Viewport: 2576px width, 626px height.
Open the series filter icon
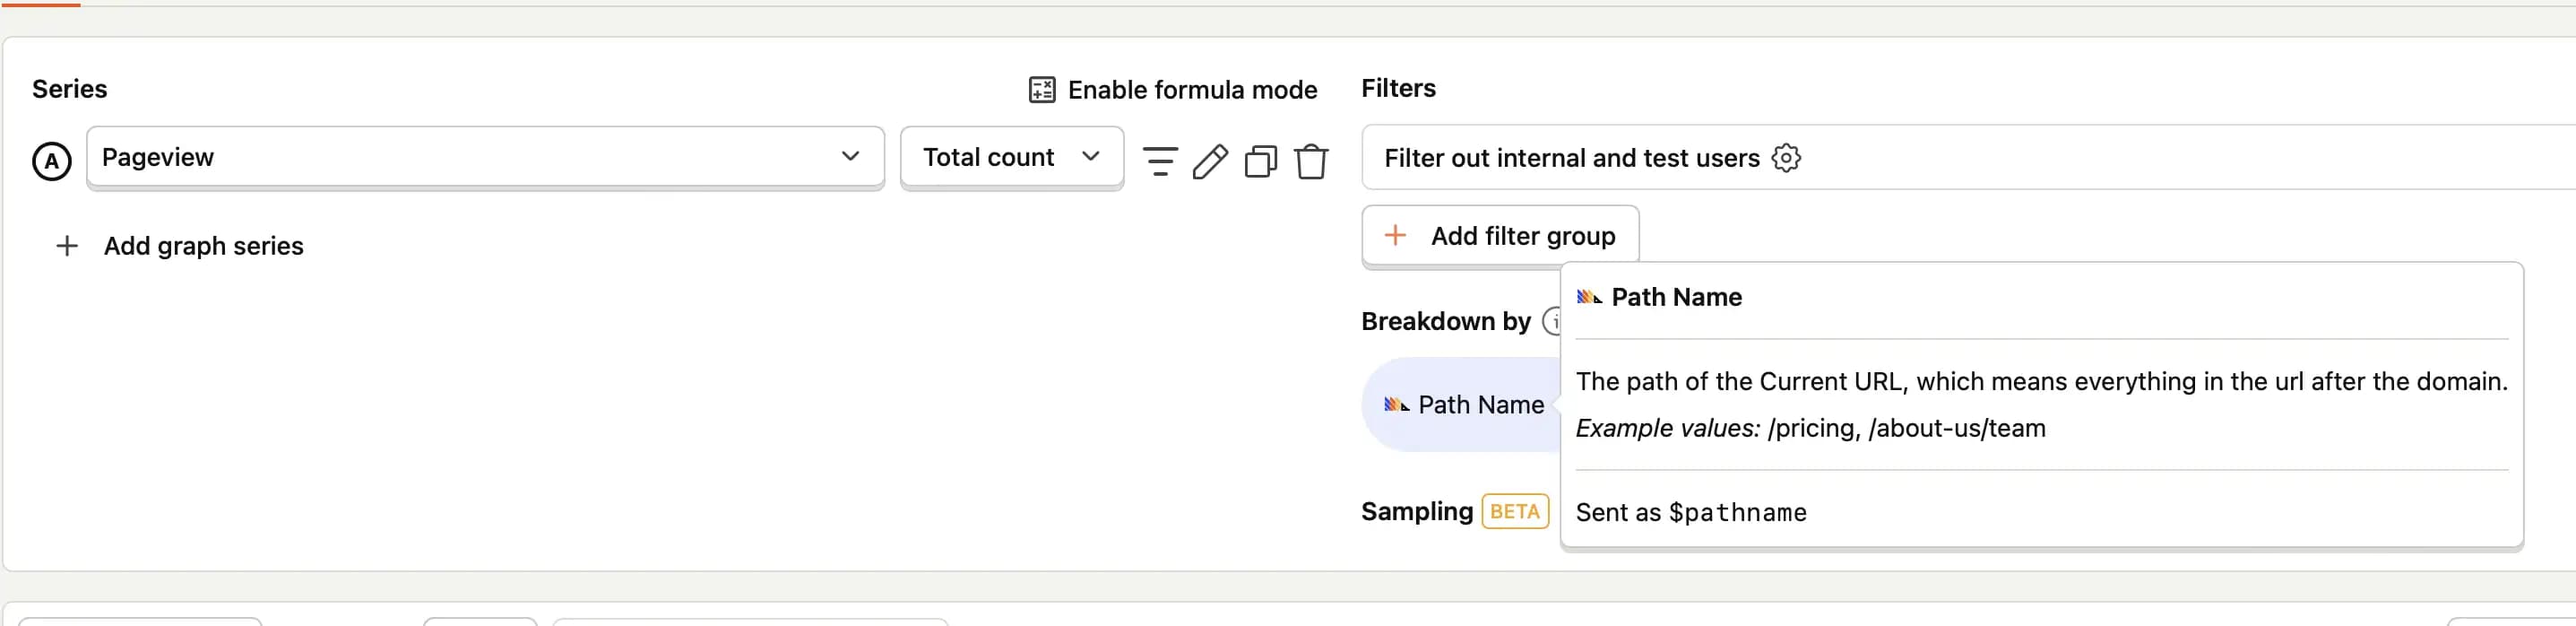click(x=1160, y=160)
